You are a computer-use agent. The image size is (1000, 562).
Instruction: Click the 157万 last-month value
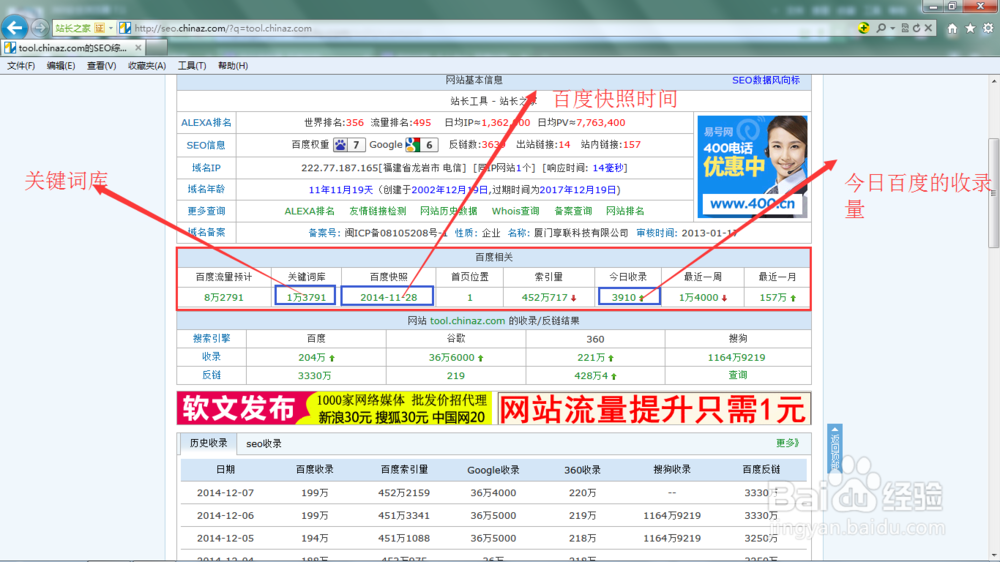point(773,297)
